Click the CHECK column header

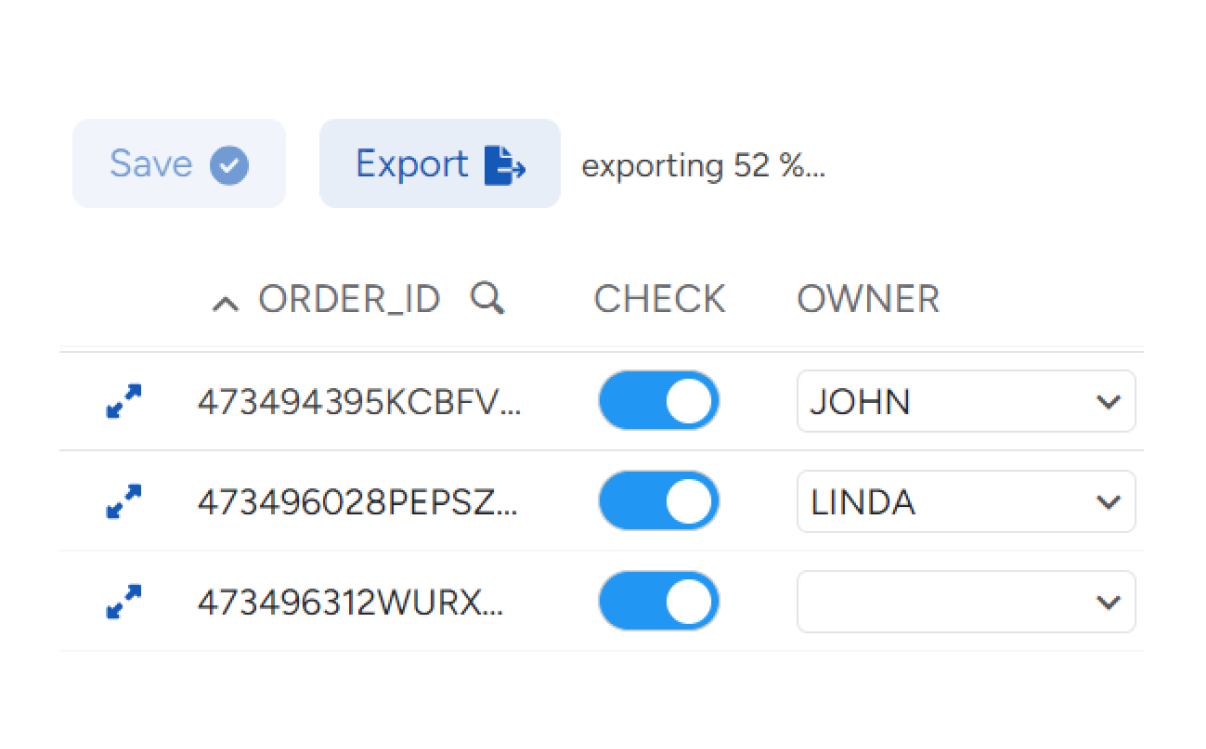tap(659, 299)
